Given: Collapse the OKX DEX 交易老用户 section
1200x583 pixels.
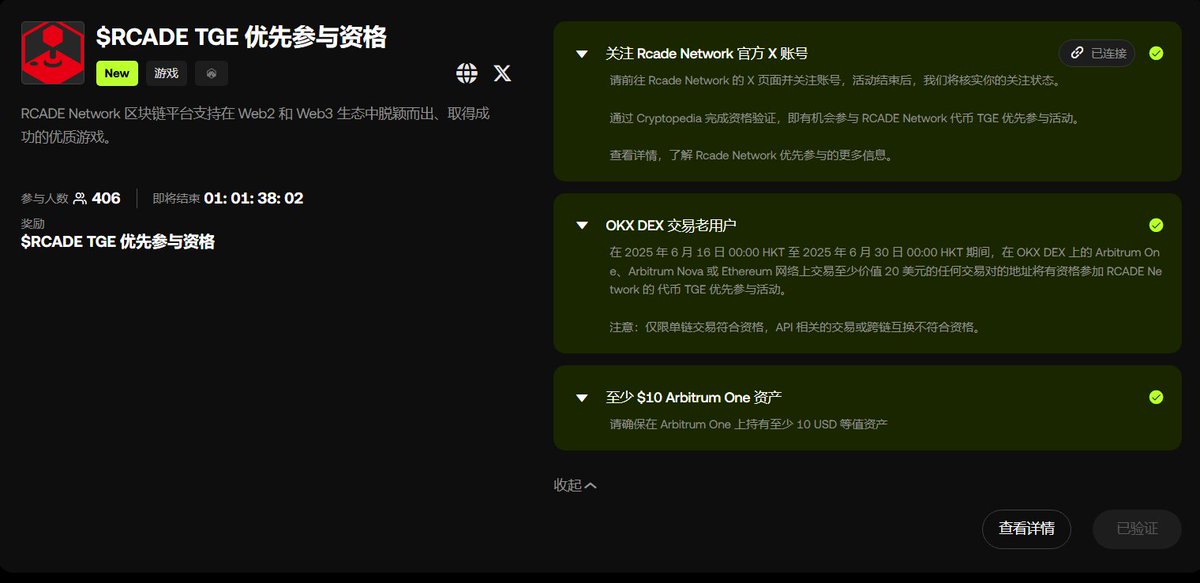Looking at the screenshot, I should pyautogui.click(x=582, y=226).
